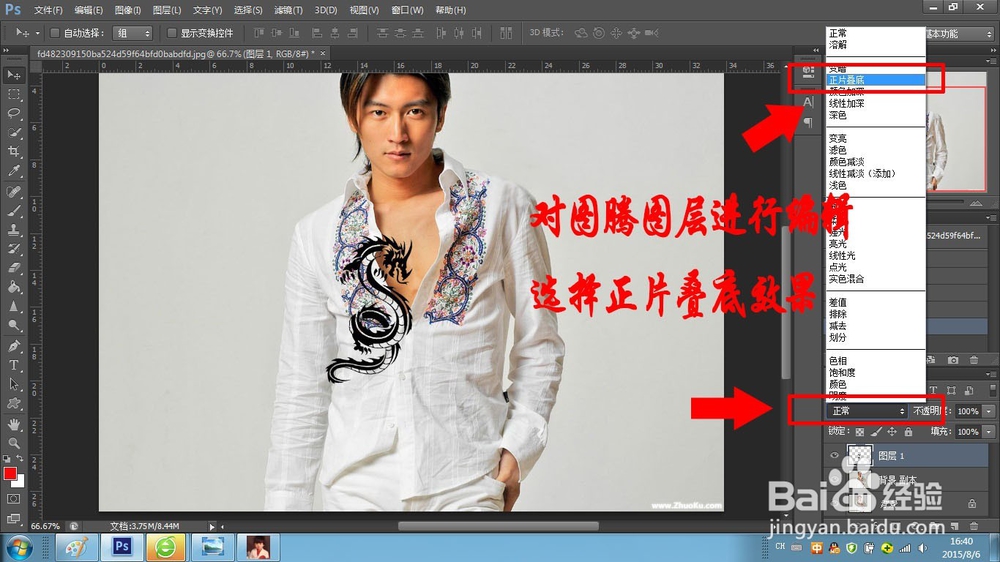The height and width of the screenshot is (562, 1000).
Task: Select the Dodge tool
Action: (x=13, y=325)
